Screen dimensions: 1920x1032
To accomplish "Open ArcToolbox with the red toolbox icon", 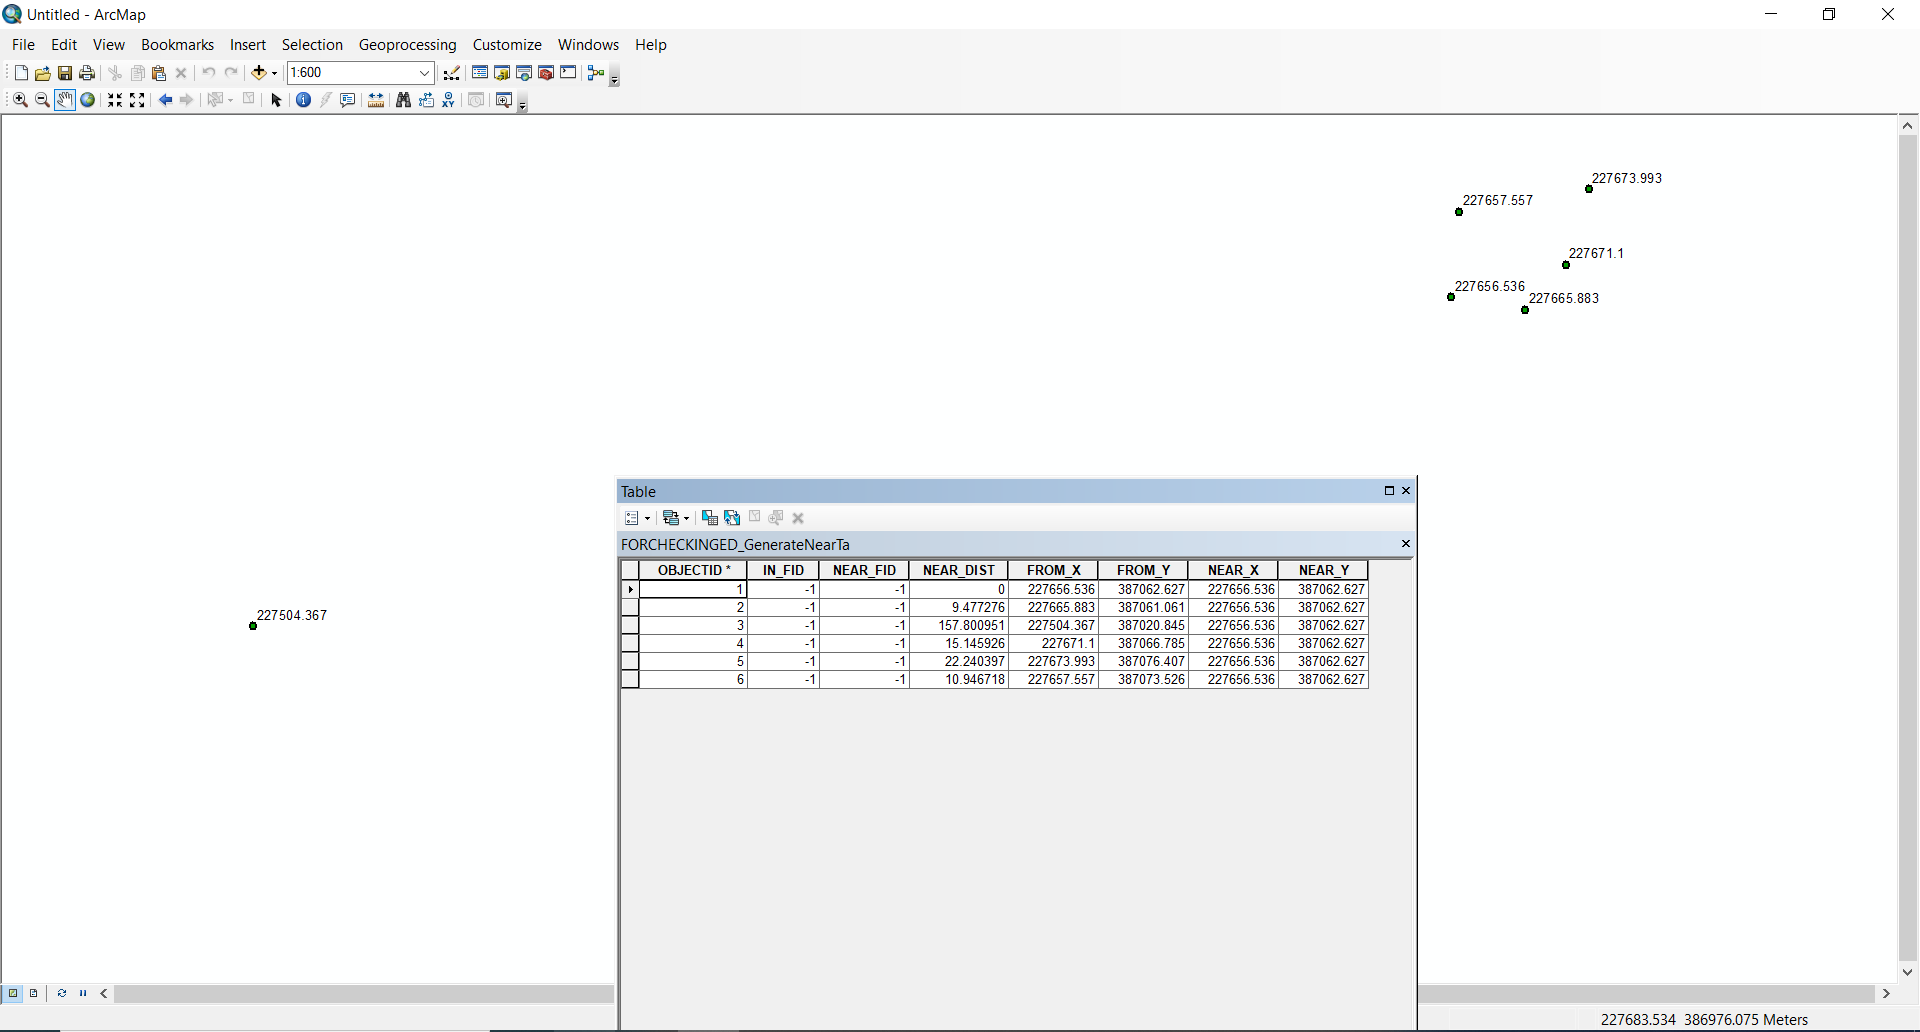I will (546, 73).
